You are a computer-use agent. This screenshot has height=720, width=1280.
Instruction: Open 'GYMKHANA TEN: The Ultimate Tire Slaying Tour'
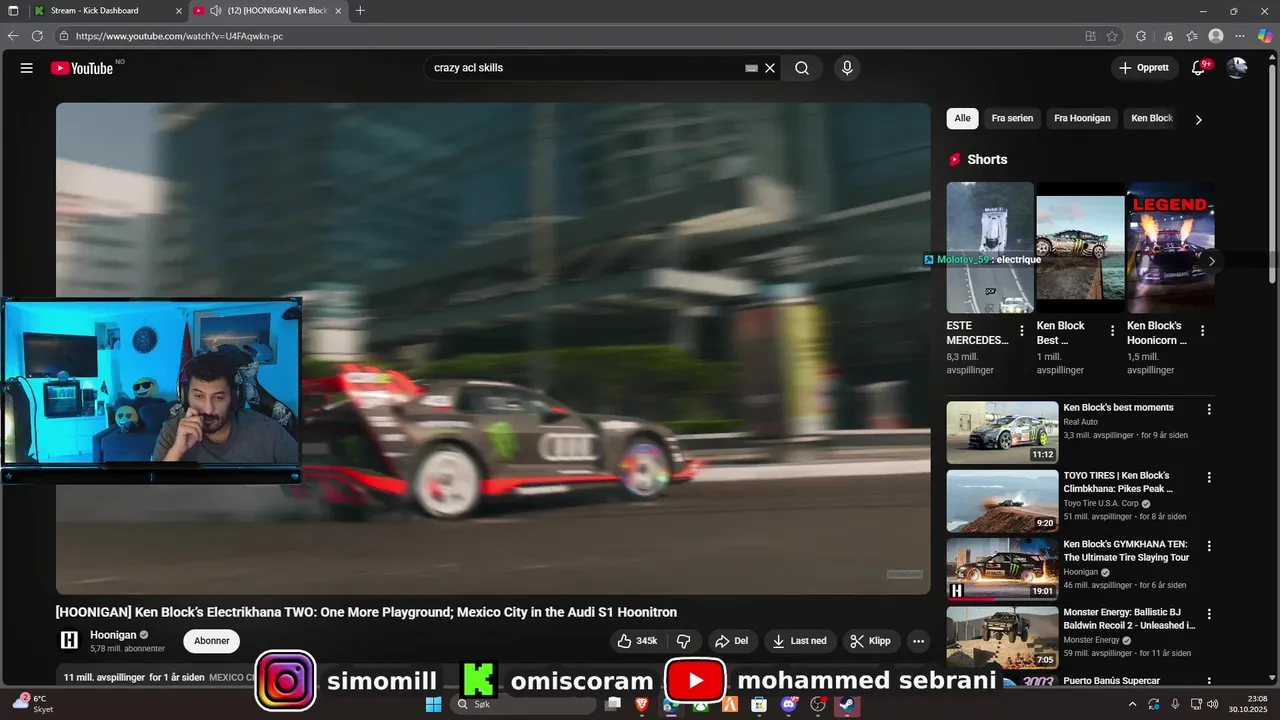(1126, 551)
